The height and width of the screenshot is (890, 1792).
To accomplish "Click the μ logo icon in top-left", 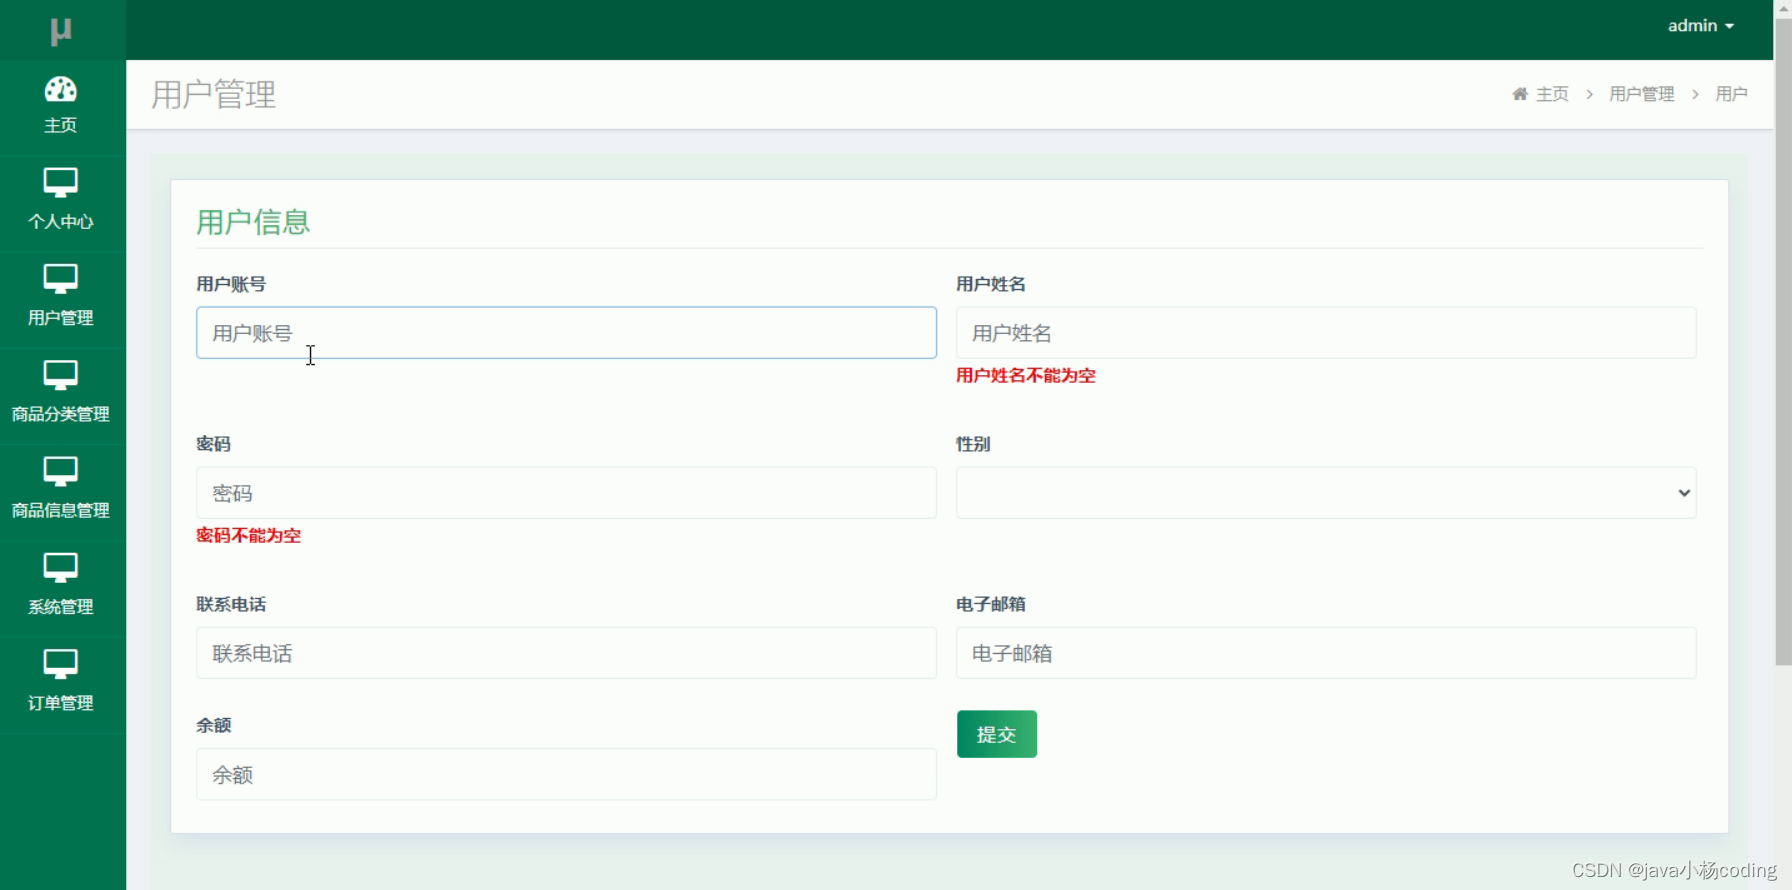I will (x=61, y=31).
